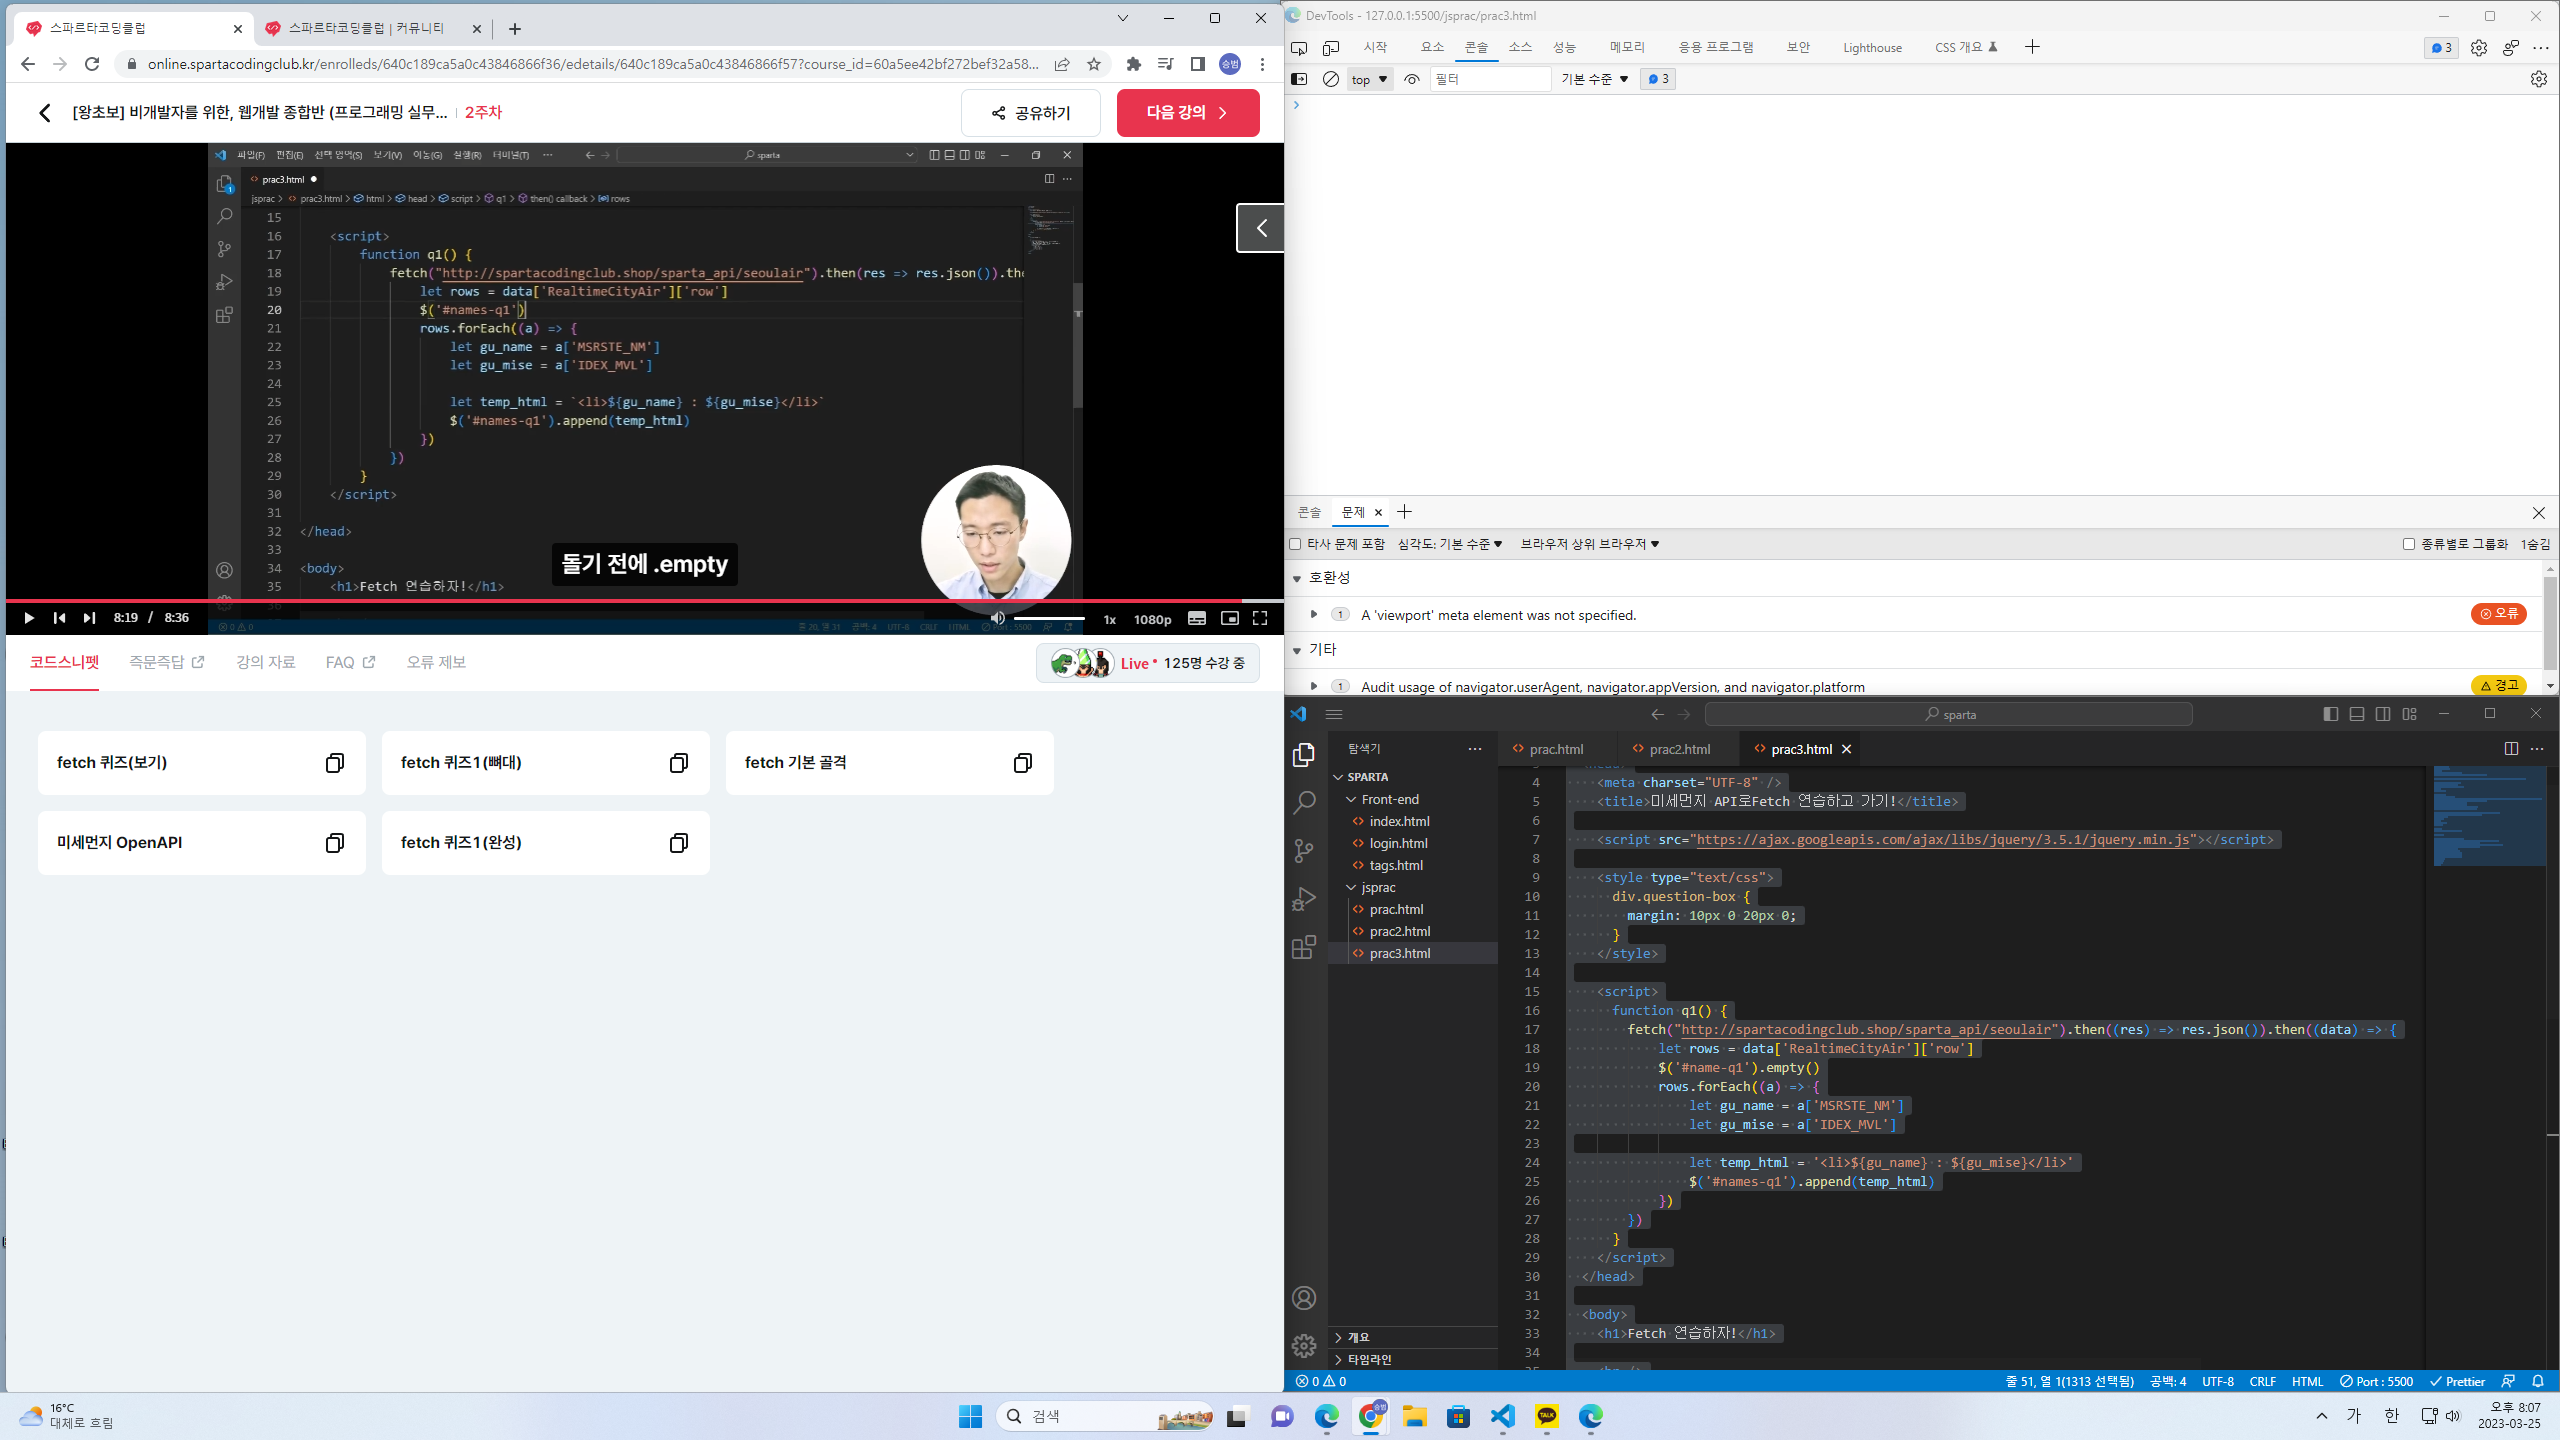
Task: Toggle fullscreen for the lecture video
Action: [x=1260, y=618]
